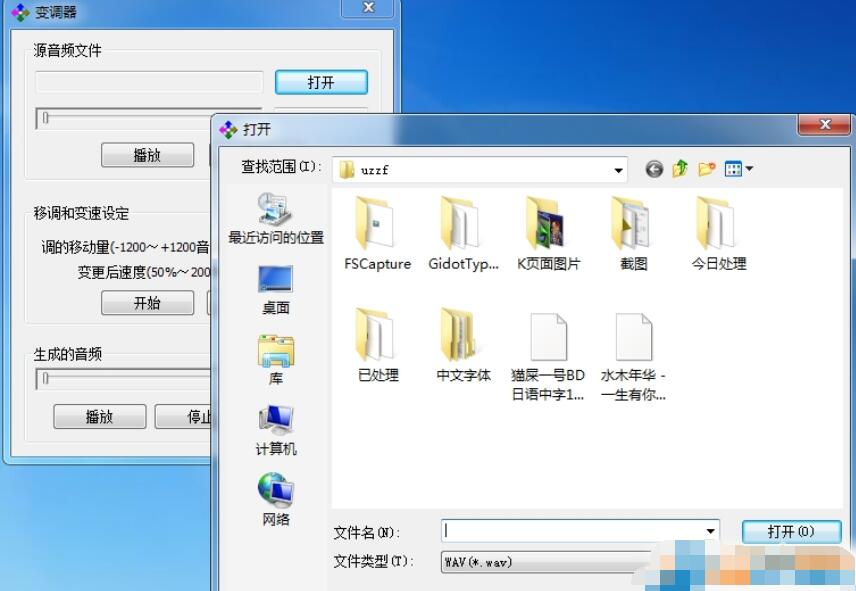Select the 截图 folder
The image size is (856, 591).
[x=633, y=234]
